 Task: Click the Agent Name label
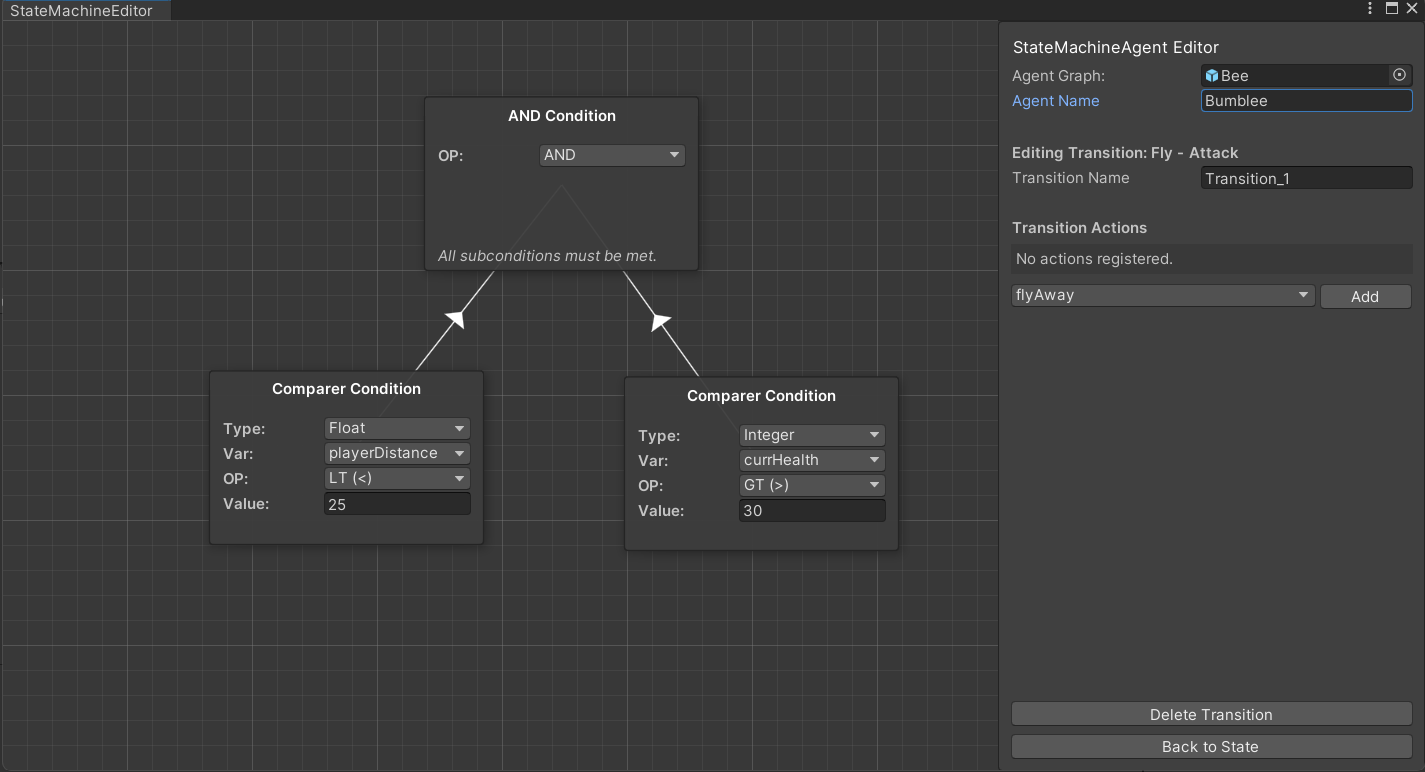point(1055,101)
